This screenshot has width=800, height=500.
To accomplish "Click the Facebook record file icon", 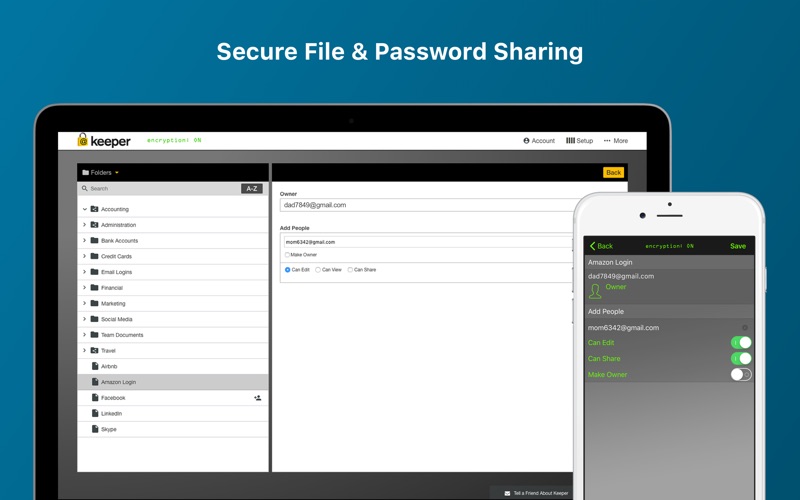I will pyautogui.click(x=95, y=397).
